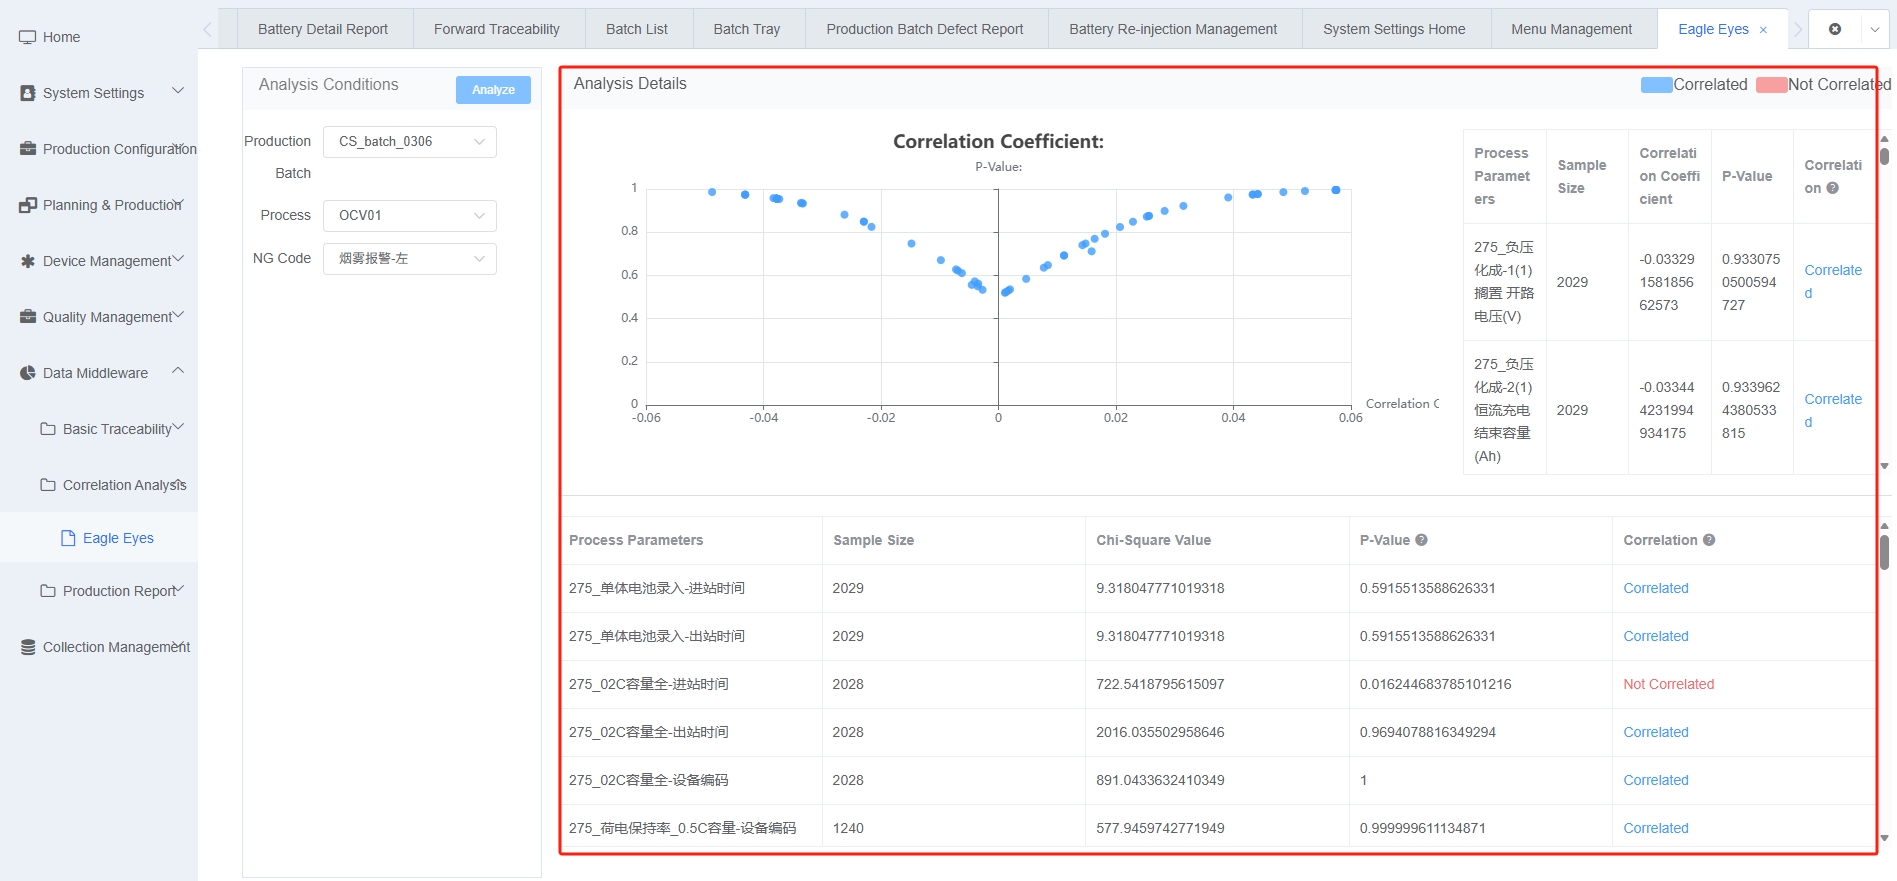This screenshot has height=881, width=1897.
Task: Click Correlated link for 搁置 开路电压 row
Action: tap(1833, 282)
